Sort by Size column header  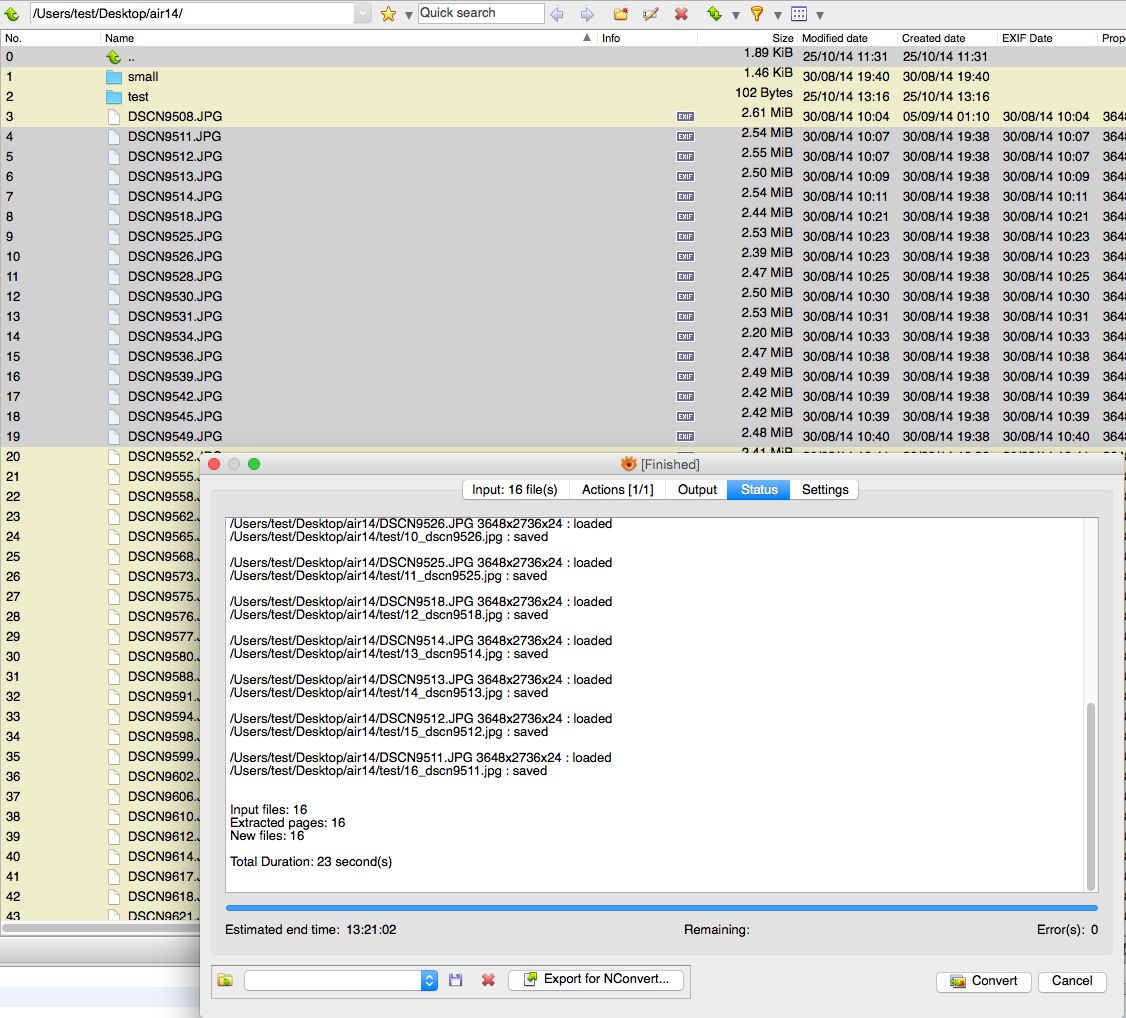747,38
